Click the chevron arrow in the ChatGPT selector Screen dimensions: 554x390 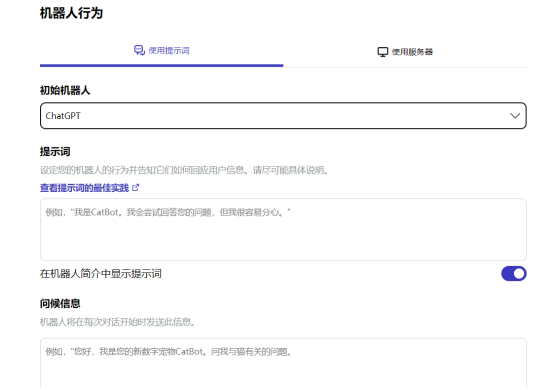(x=515, y=116)
